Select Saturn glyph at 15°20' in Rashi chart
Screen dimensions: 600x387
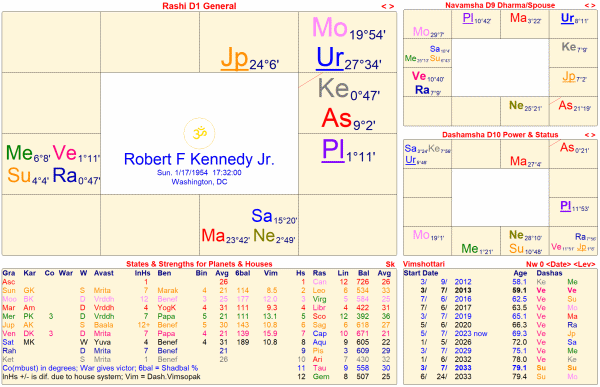262,216
